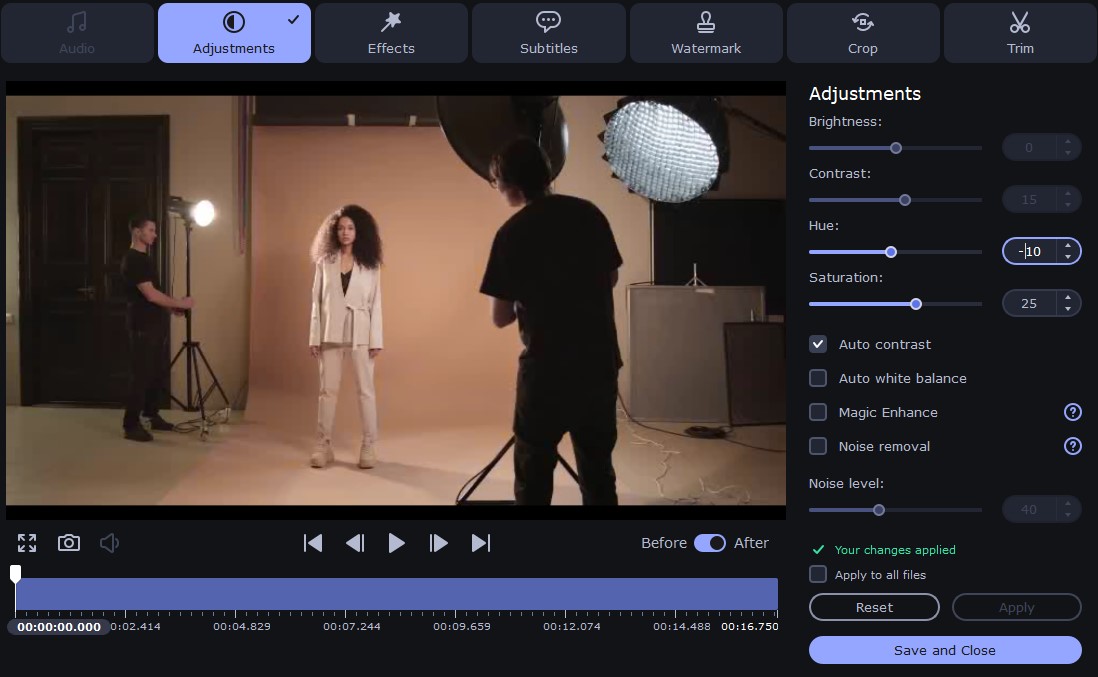Open the Noise removal help icon
1098x677 pixels.
click(x=1072, y=446)
